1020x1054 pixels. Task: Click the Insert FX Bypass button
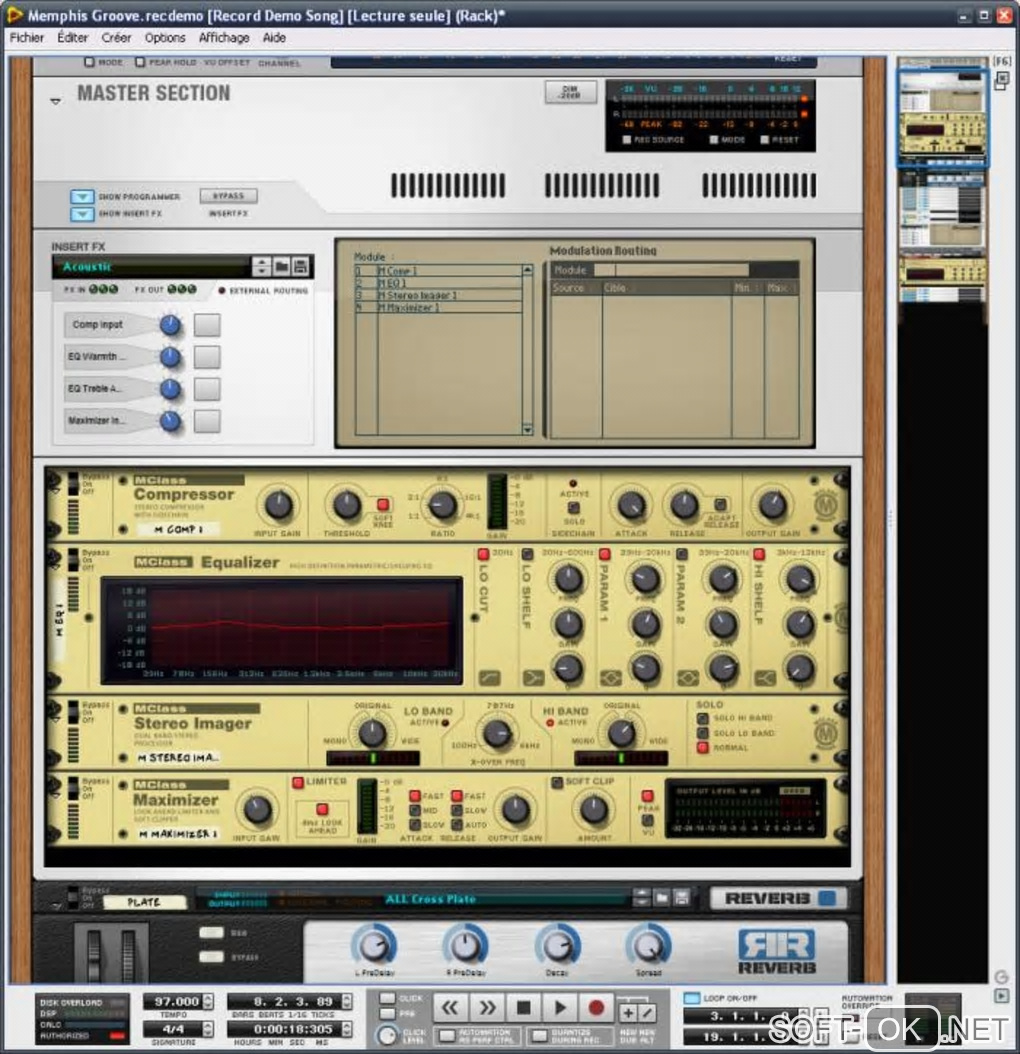pos(229,196)
